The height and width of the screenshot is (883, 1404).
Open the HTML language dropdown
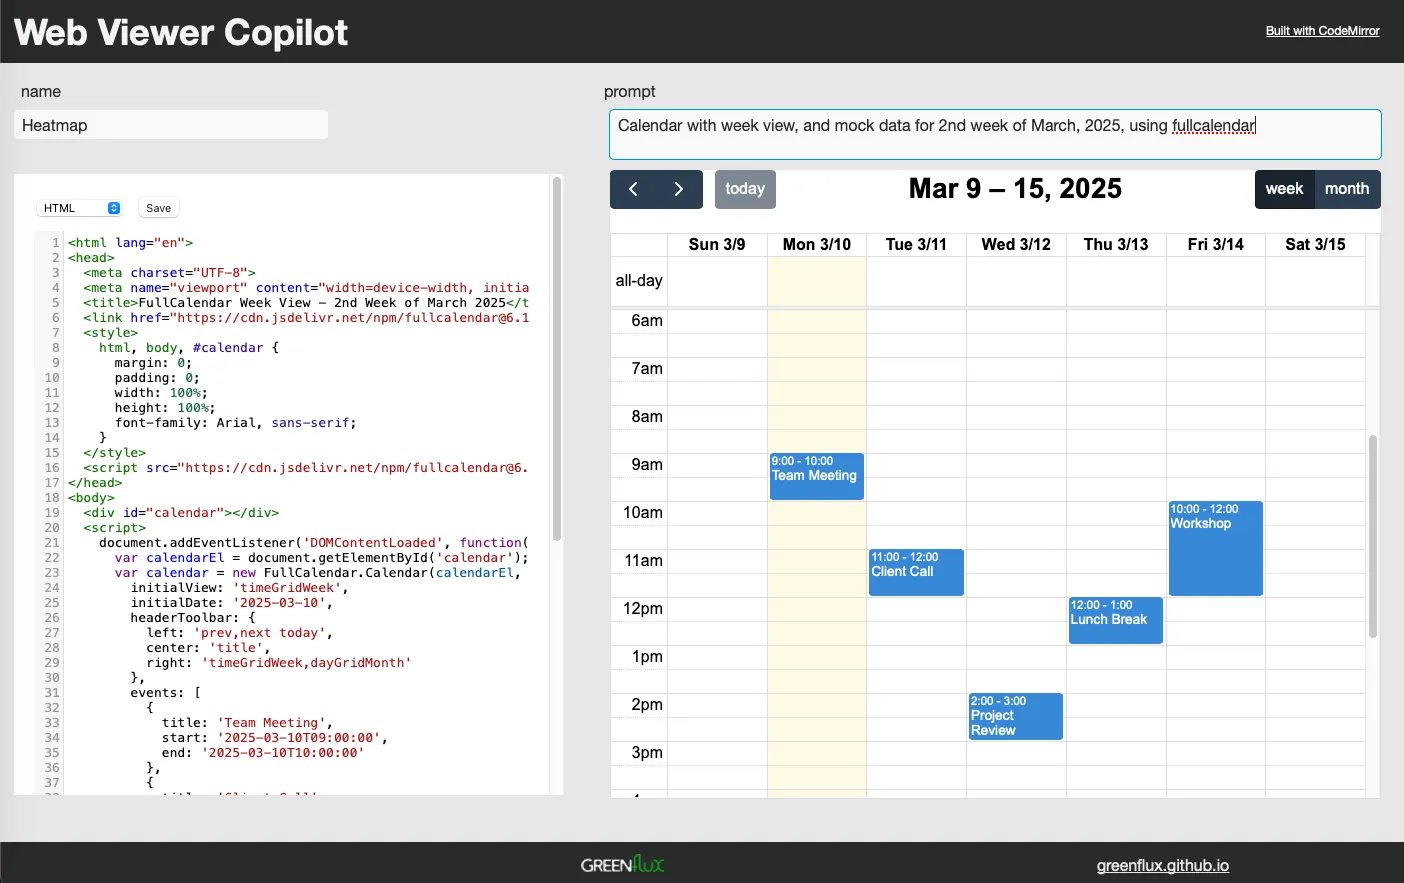pos(80,208)
